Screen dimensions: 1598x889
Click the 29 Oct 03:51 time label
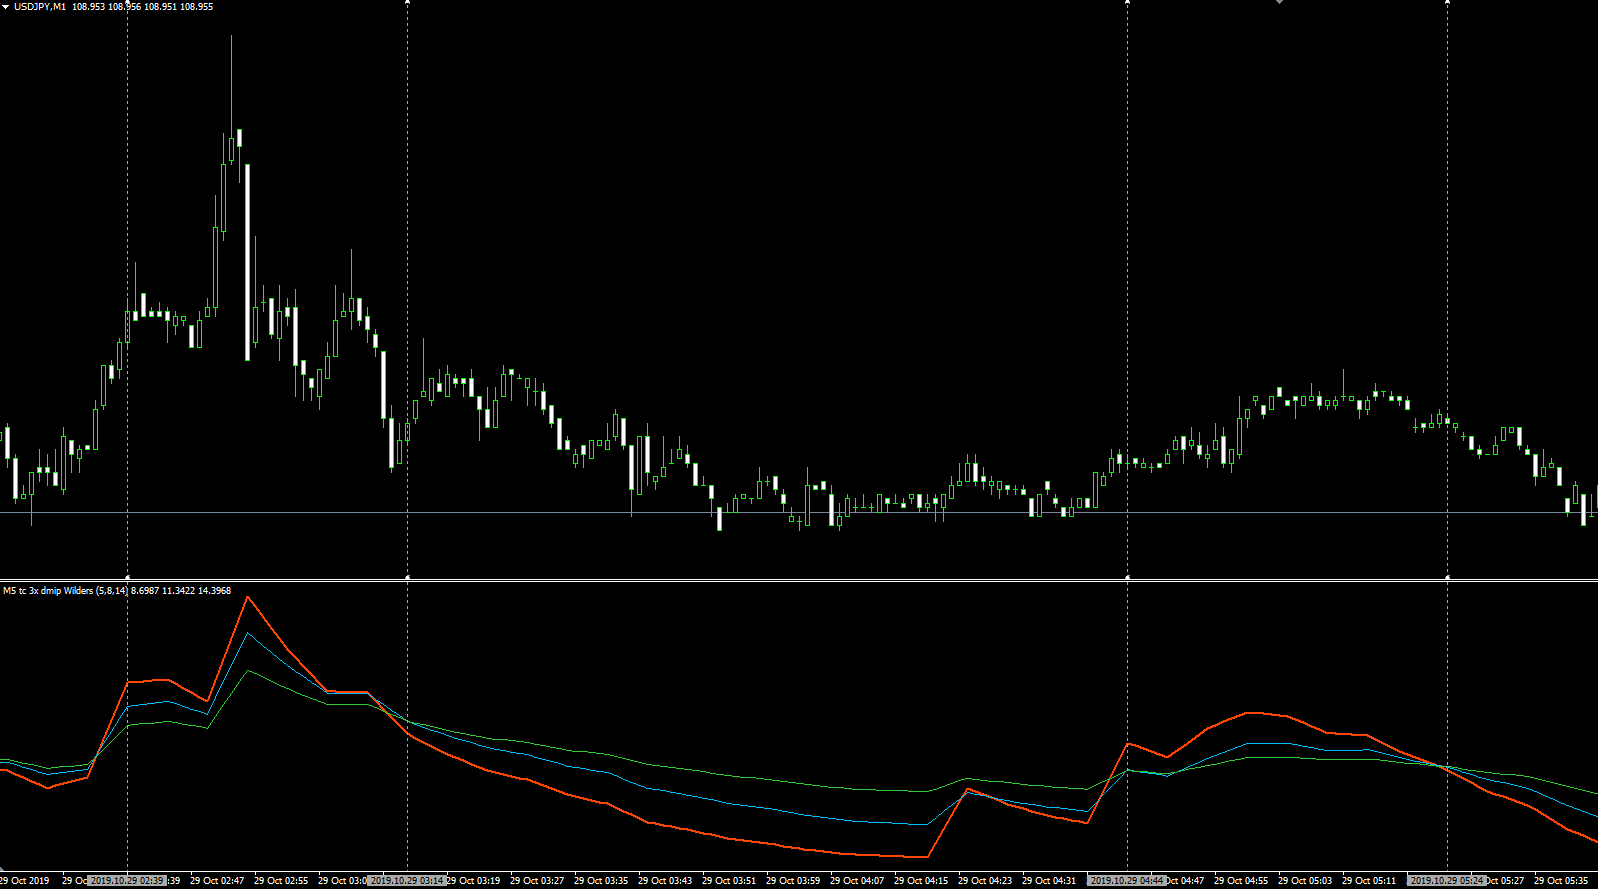(x=729, y=881)
